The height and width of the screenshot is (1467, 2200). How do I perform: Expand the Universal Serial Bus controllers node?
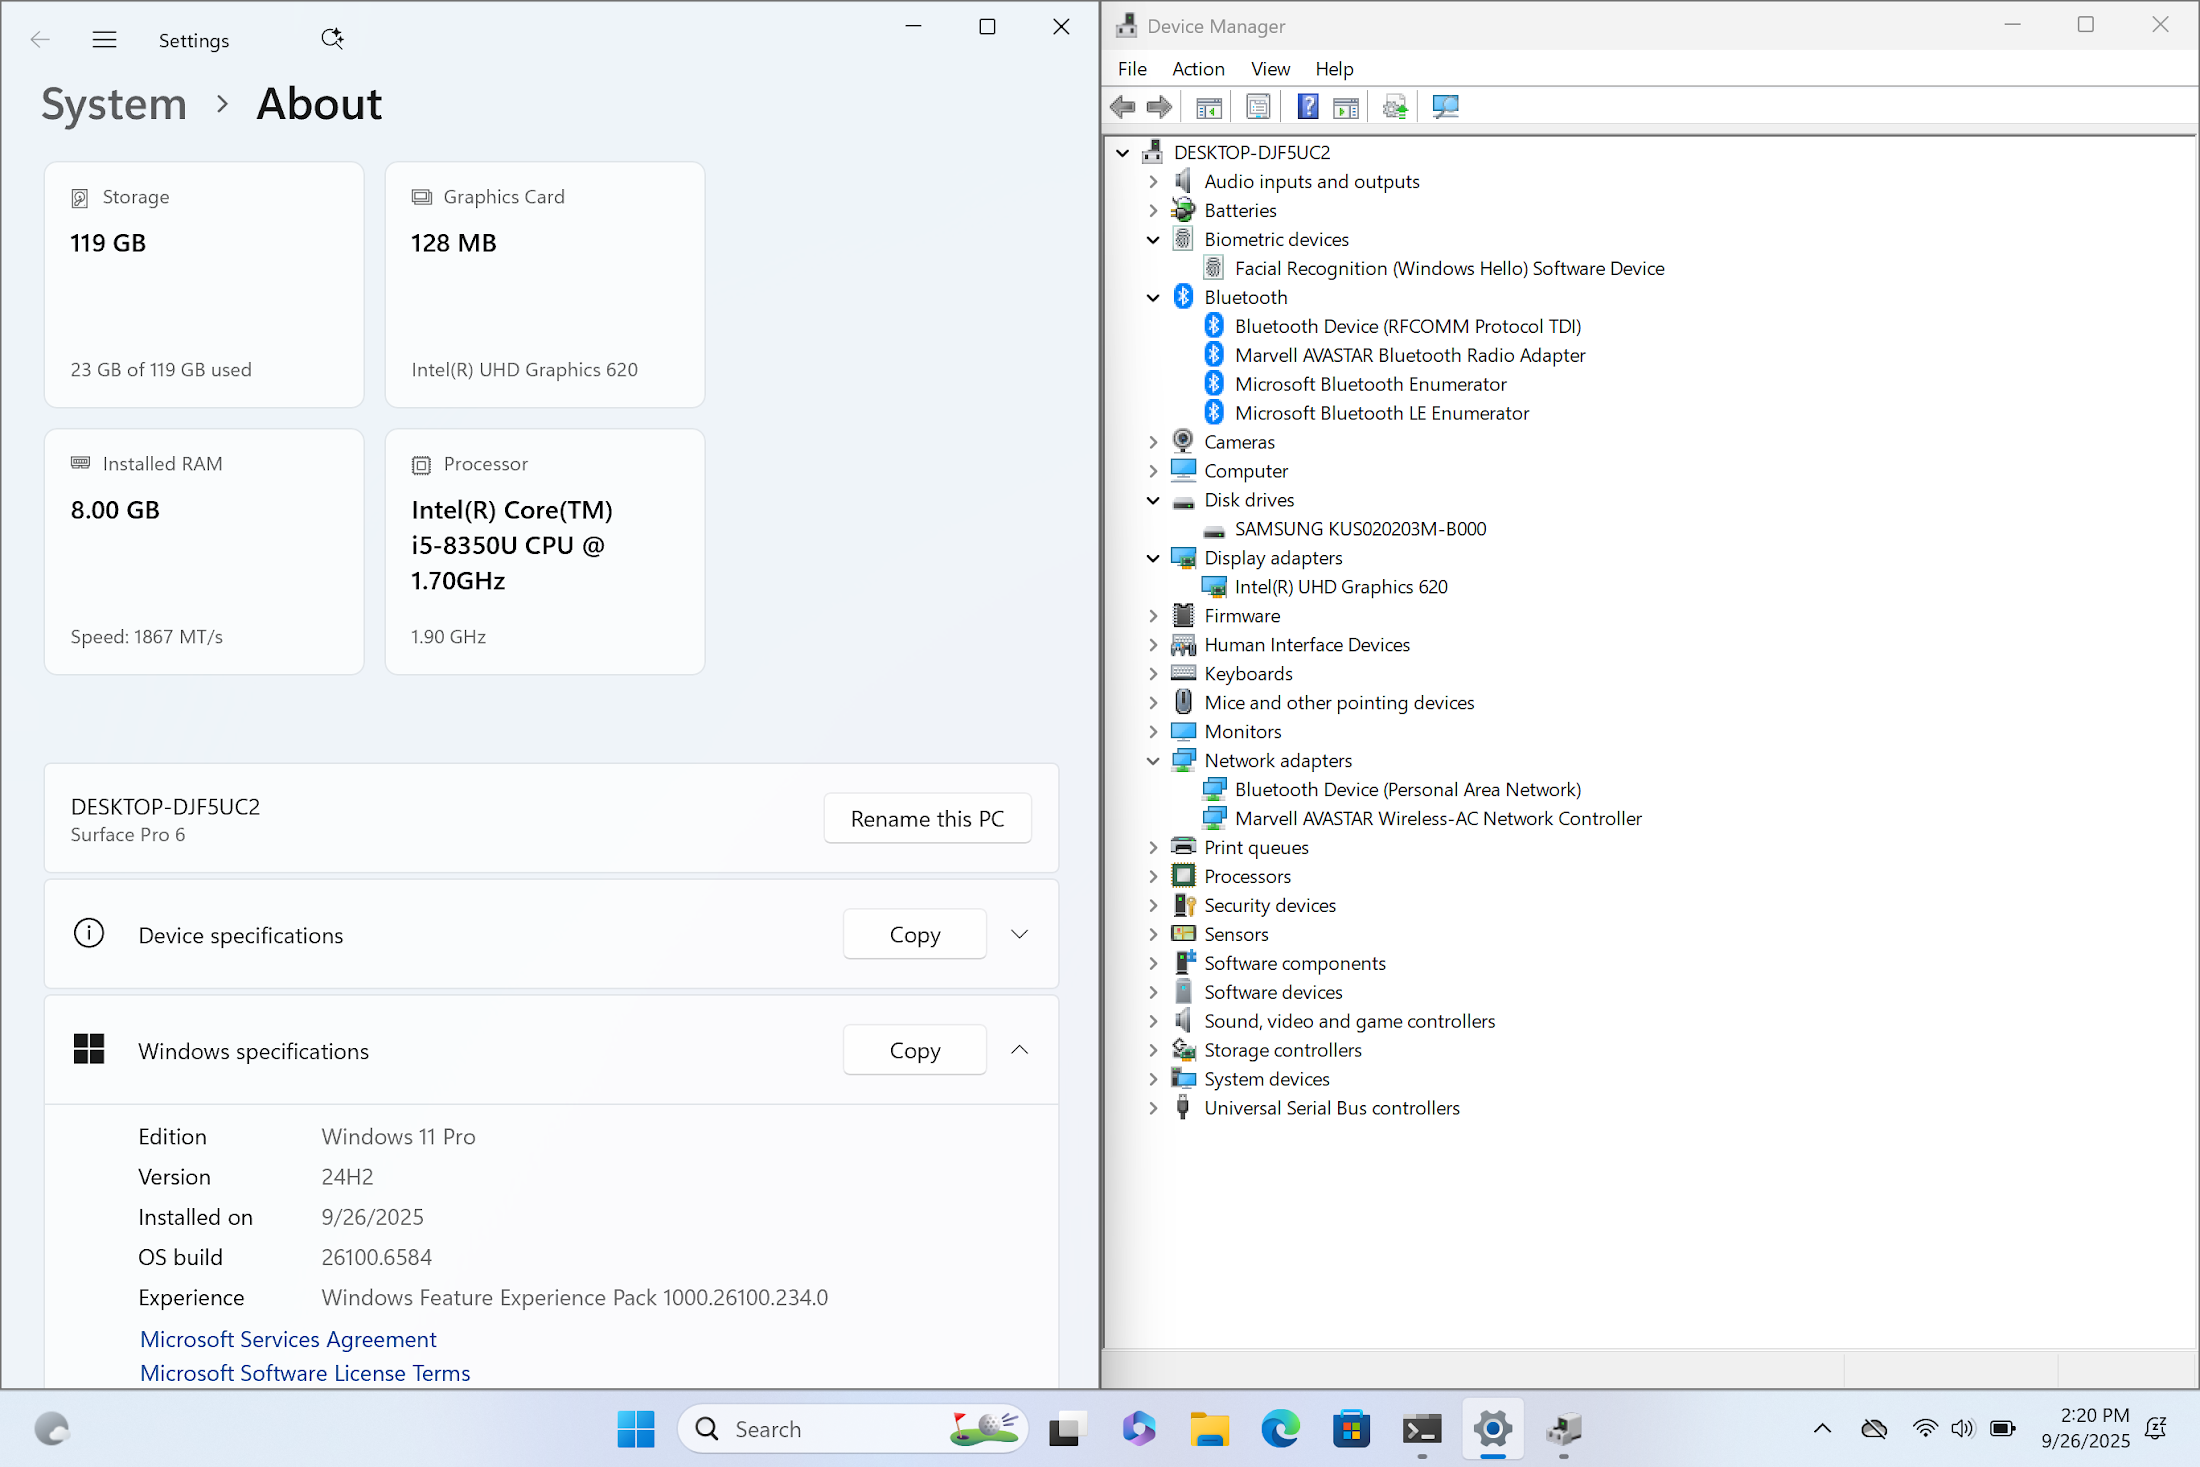pyautogui.click(x=1153, y=1108)
